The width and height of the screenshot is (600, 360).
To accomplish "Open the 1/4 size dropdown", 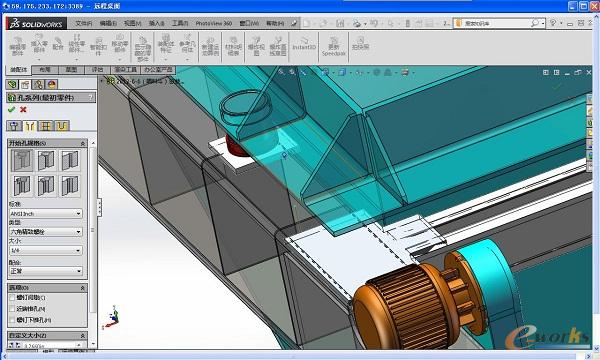I will (46, 251).
